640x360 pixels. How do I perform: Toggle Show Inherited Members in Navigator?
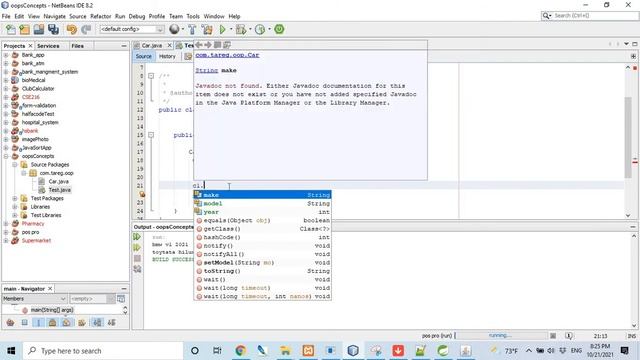pos(10,322)
